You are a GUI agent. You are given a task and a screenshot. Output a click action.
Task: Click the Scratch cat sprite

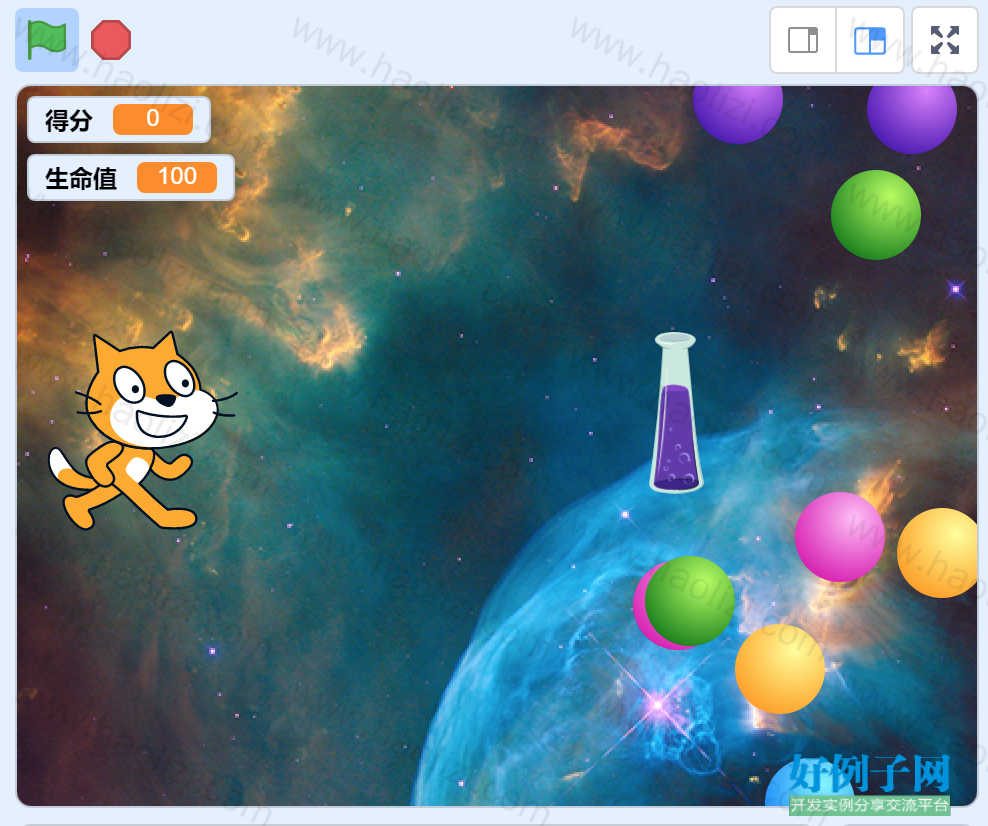point(143,431)
